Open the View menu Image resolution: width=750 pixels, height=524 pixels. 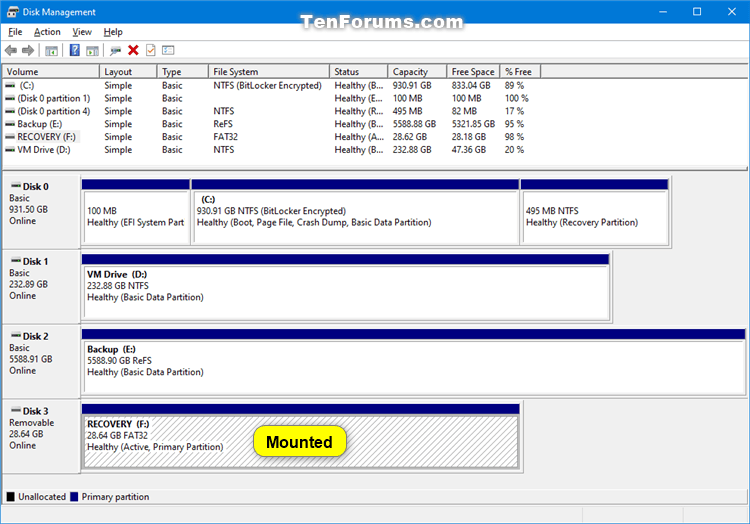pyautogui.click(x=82, y=32)
